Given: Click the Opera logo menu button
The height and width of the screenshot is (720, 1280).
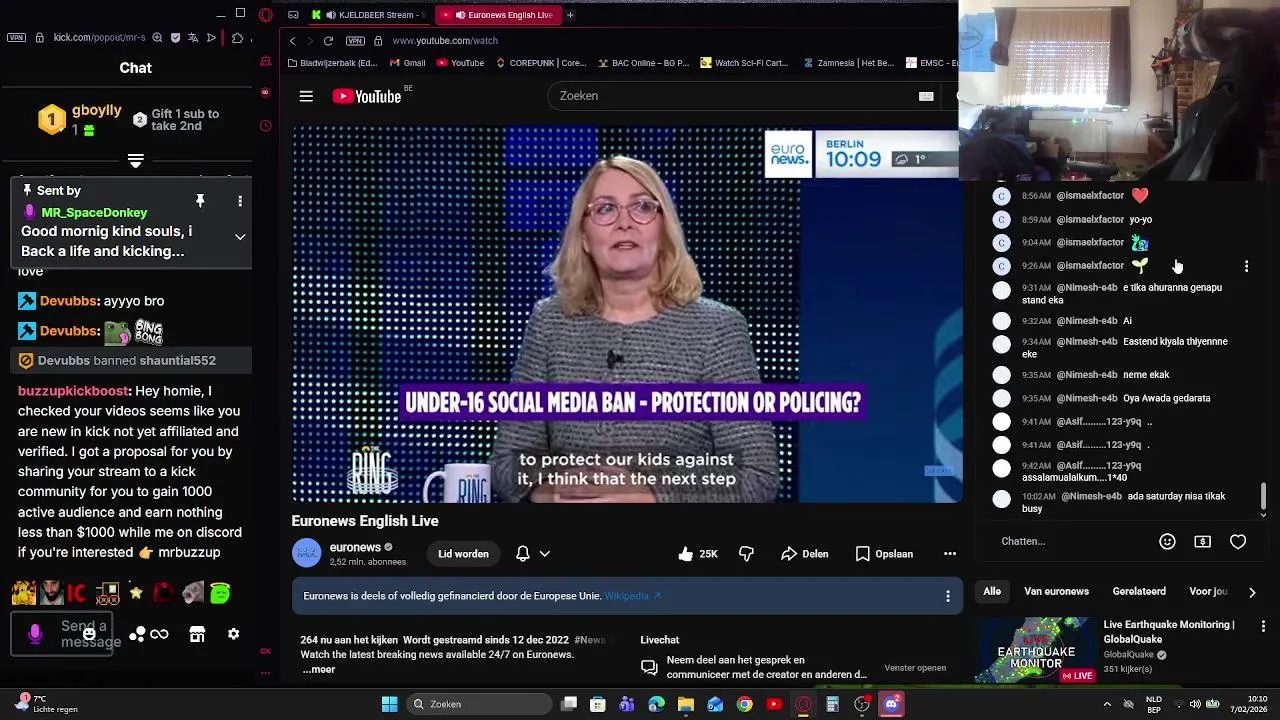Looking at the screenshot, I should coord(265,15).
